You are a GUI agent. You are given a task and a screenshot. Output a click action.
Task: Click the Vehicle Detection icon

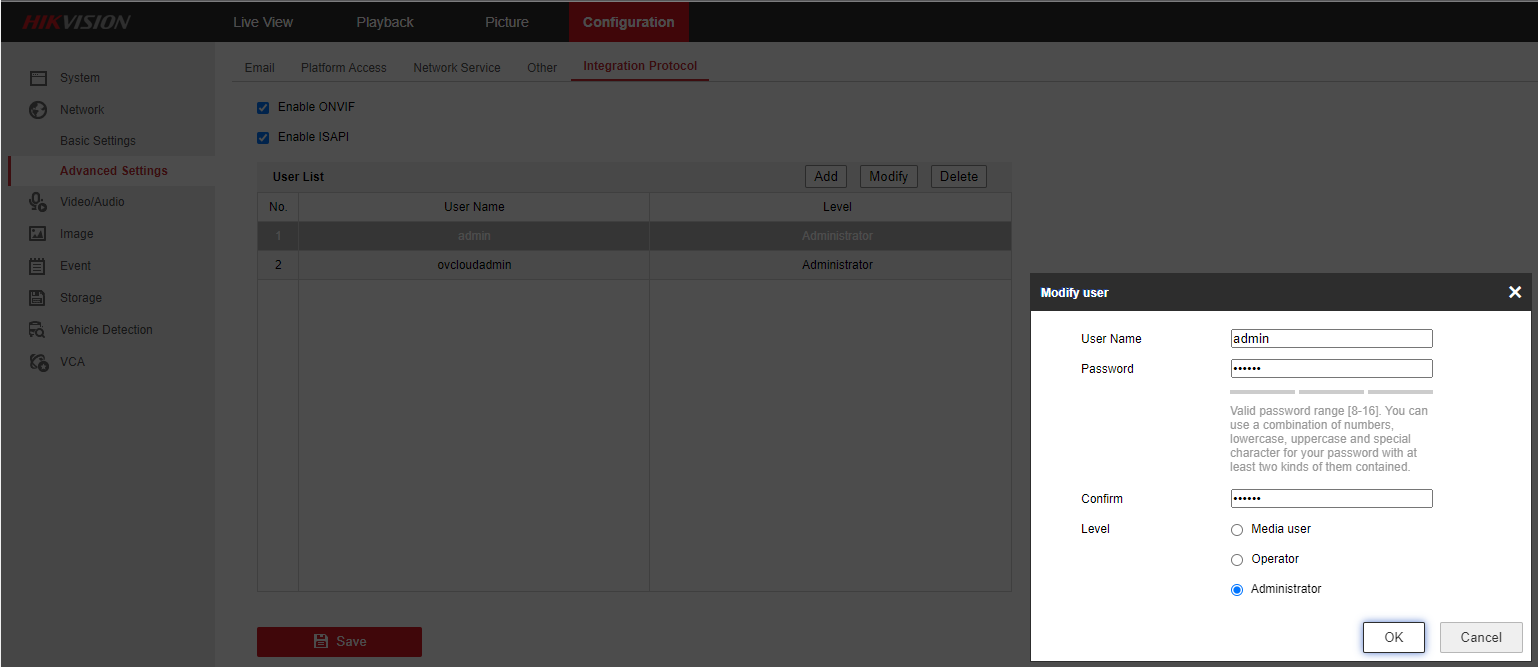point(38,330)
